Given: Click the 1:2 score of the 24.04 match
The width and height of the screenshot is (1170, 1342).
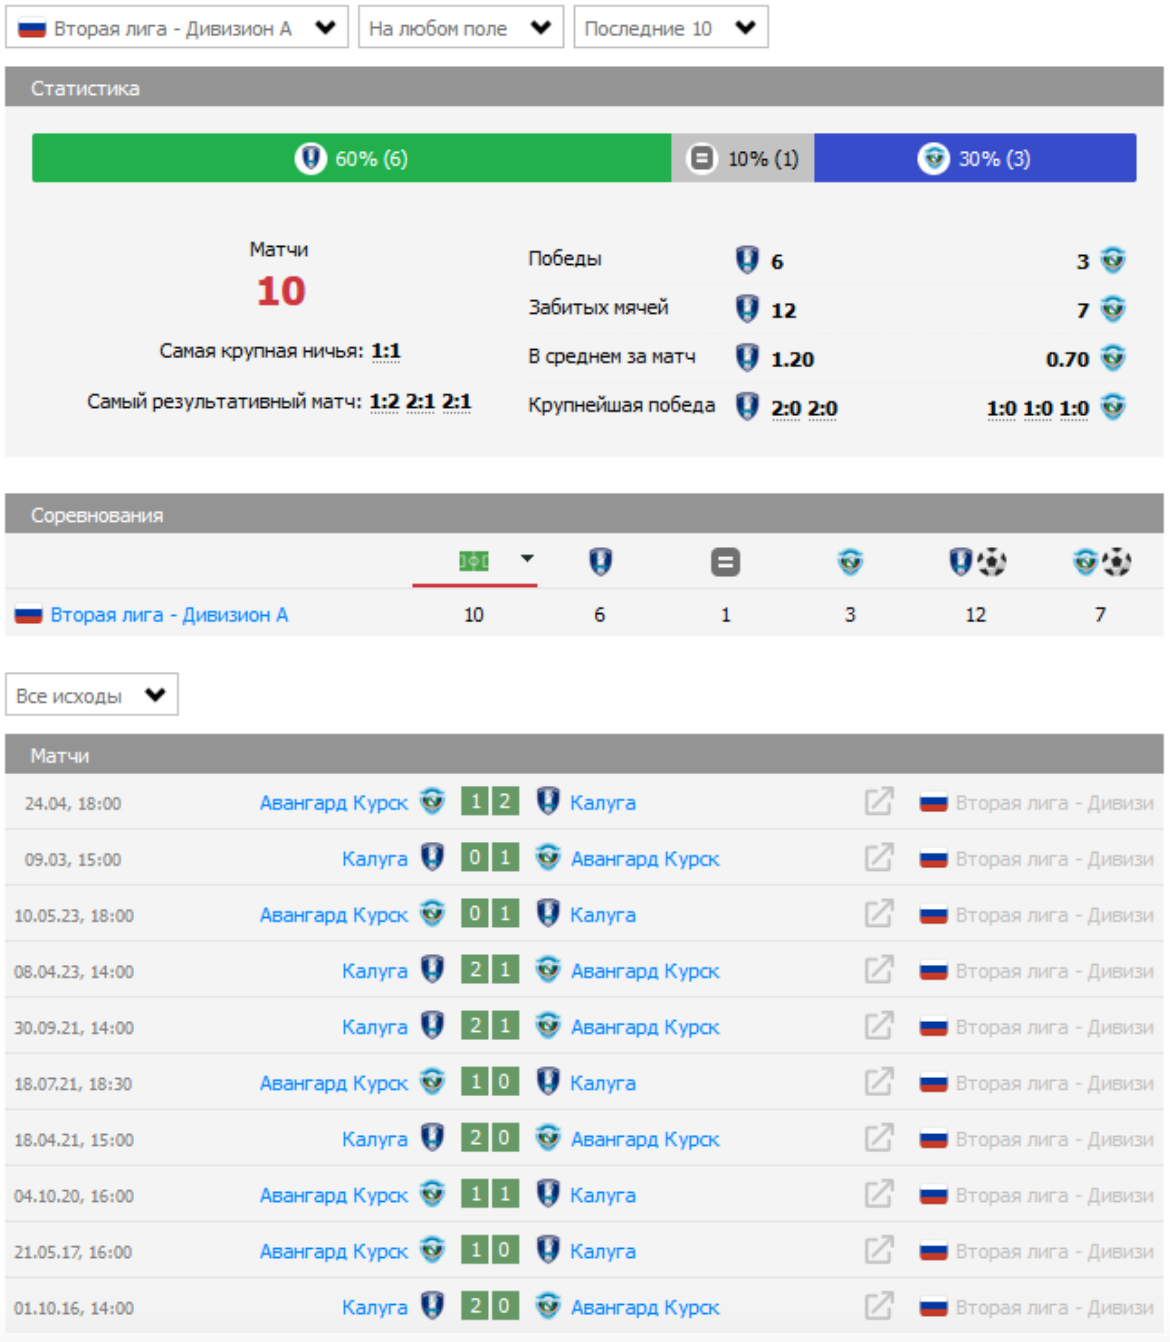Looking at the screenshot, I should coord(490,802).
